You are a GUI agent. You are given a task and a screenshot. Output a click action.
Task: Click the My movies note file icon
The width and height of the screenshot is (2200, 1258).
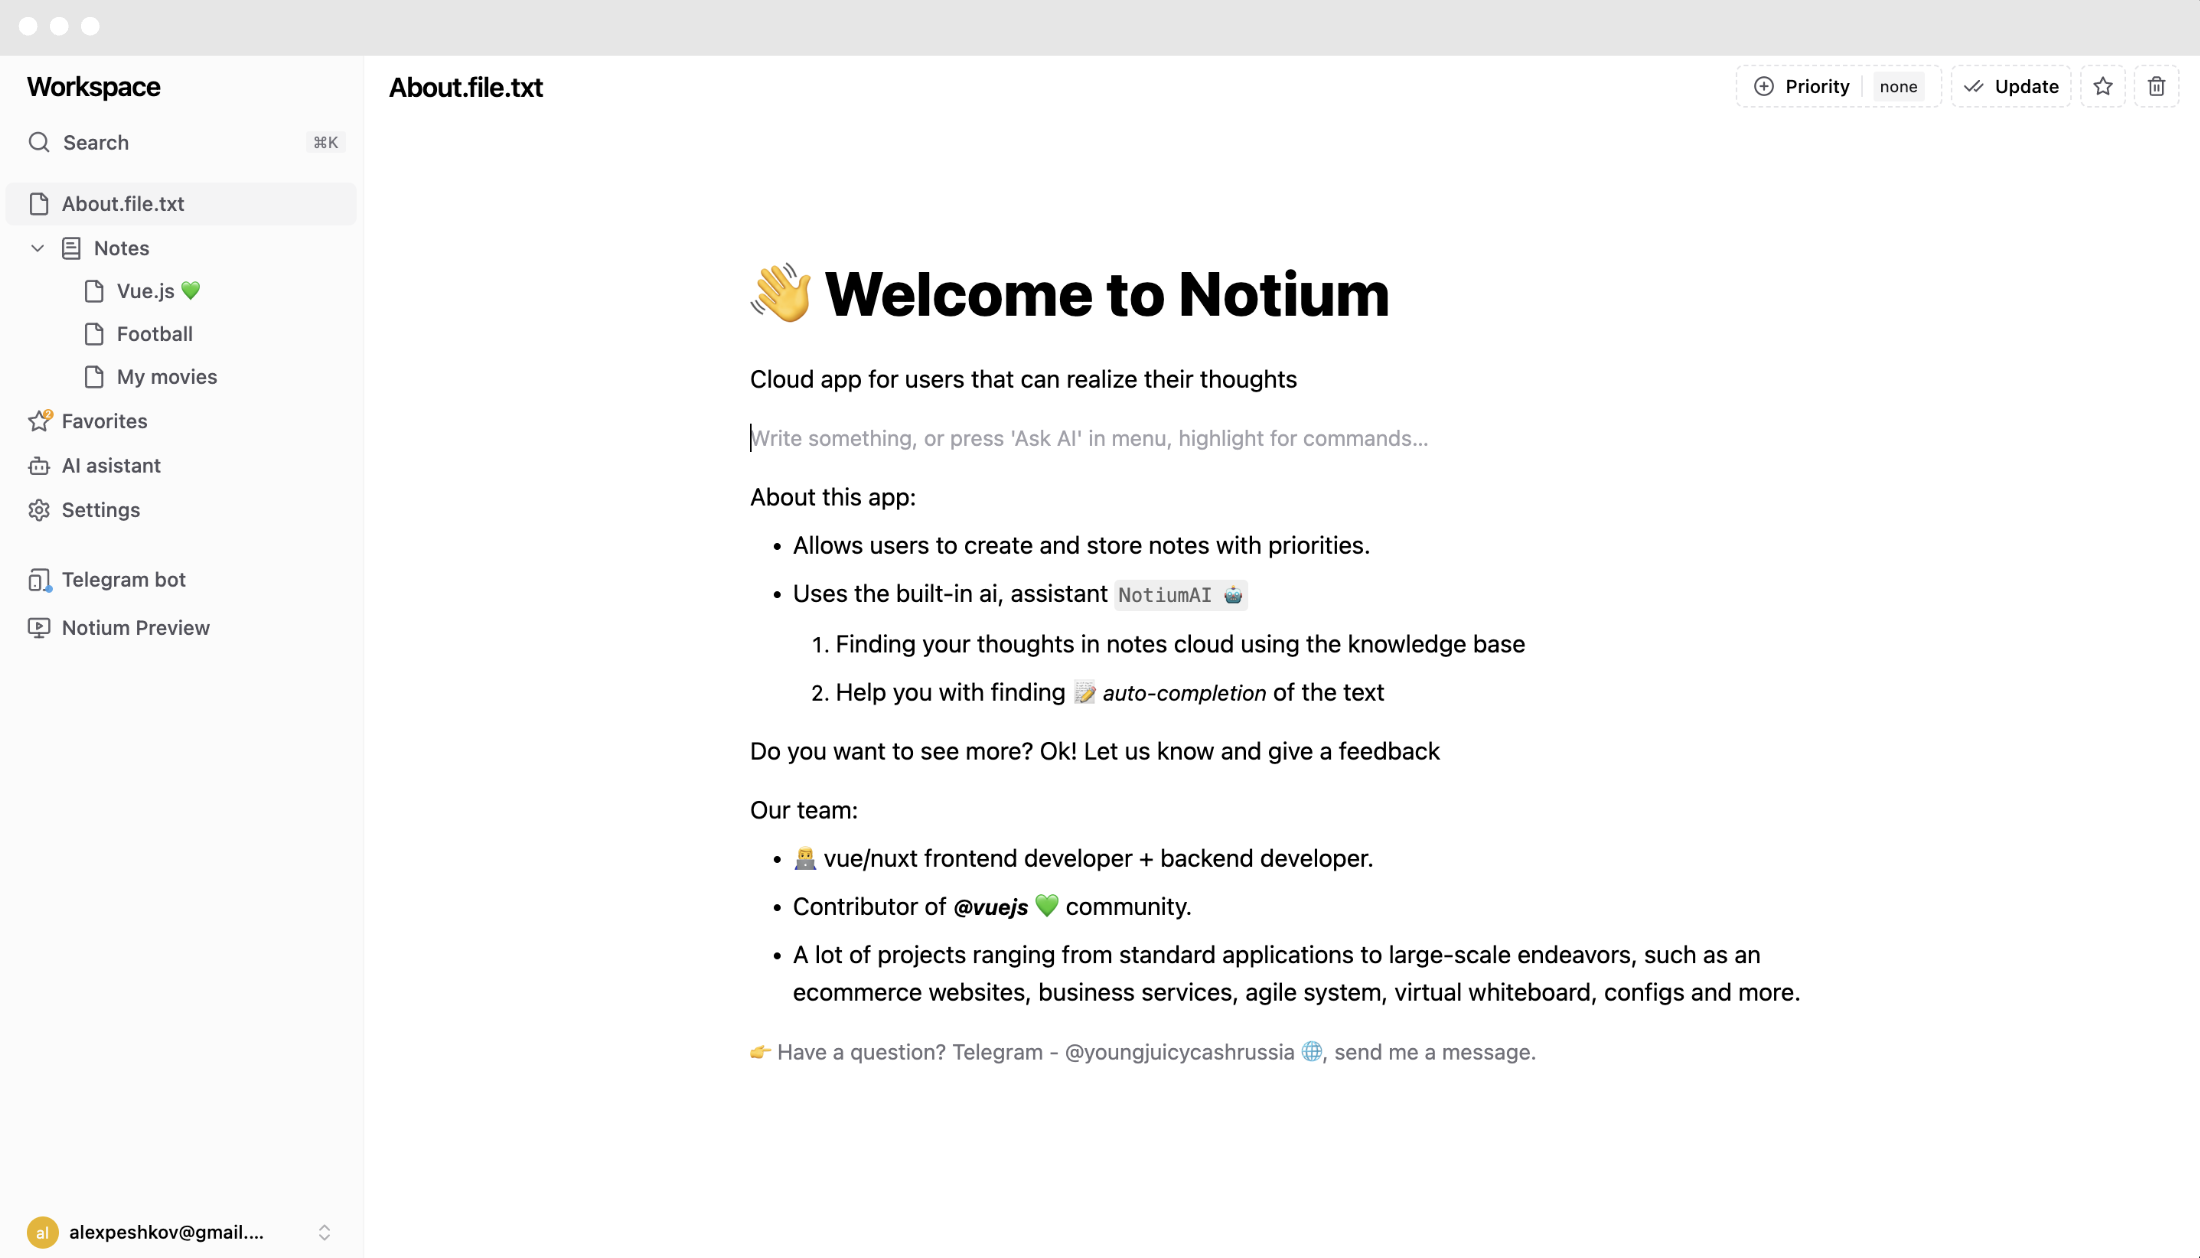pos(94,377)
